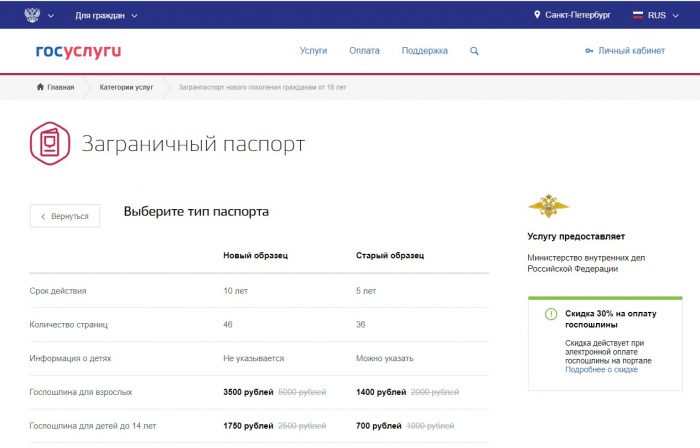
Task: Click the Заграничный паспорт heading
Action: [193, 144]
